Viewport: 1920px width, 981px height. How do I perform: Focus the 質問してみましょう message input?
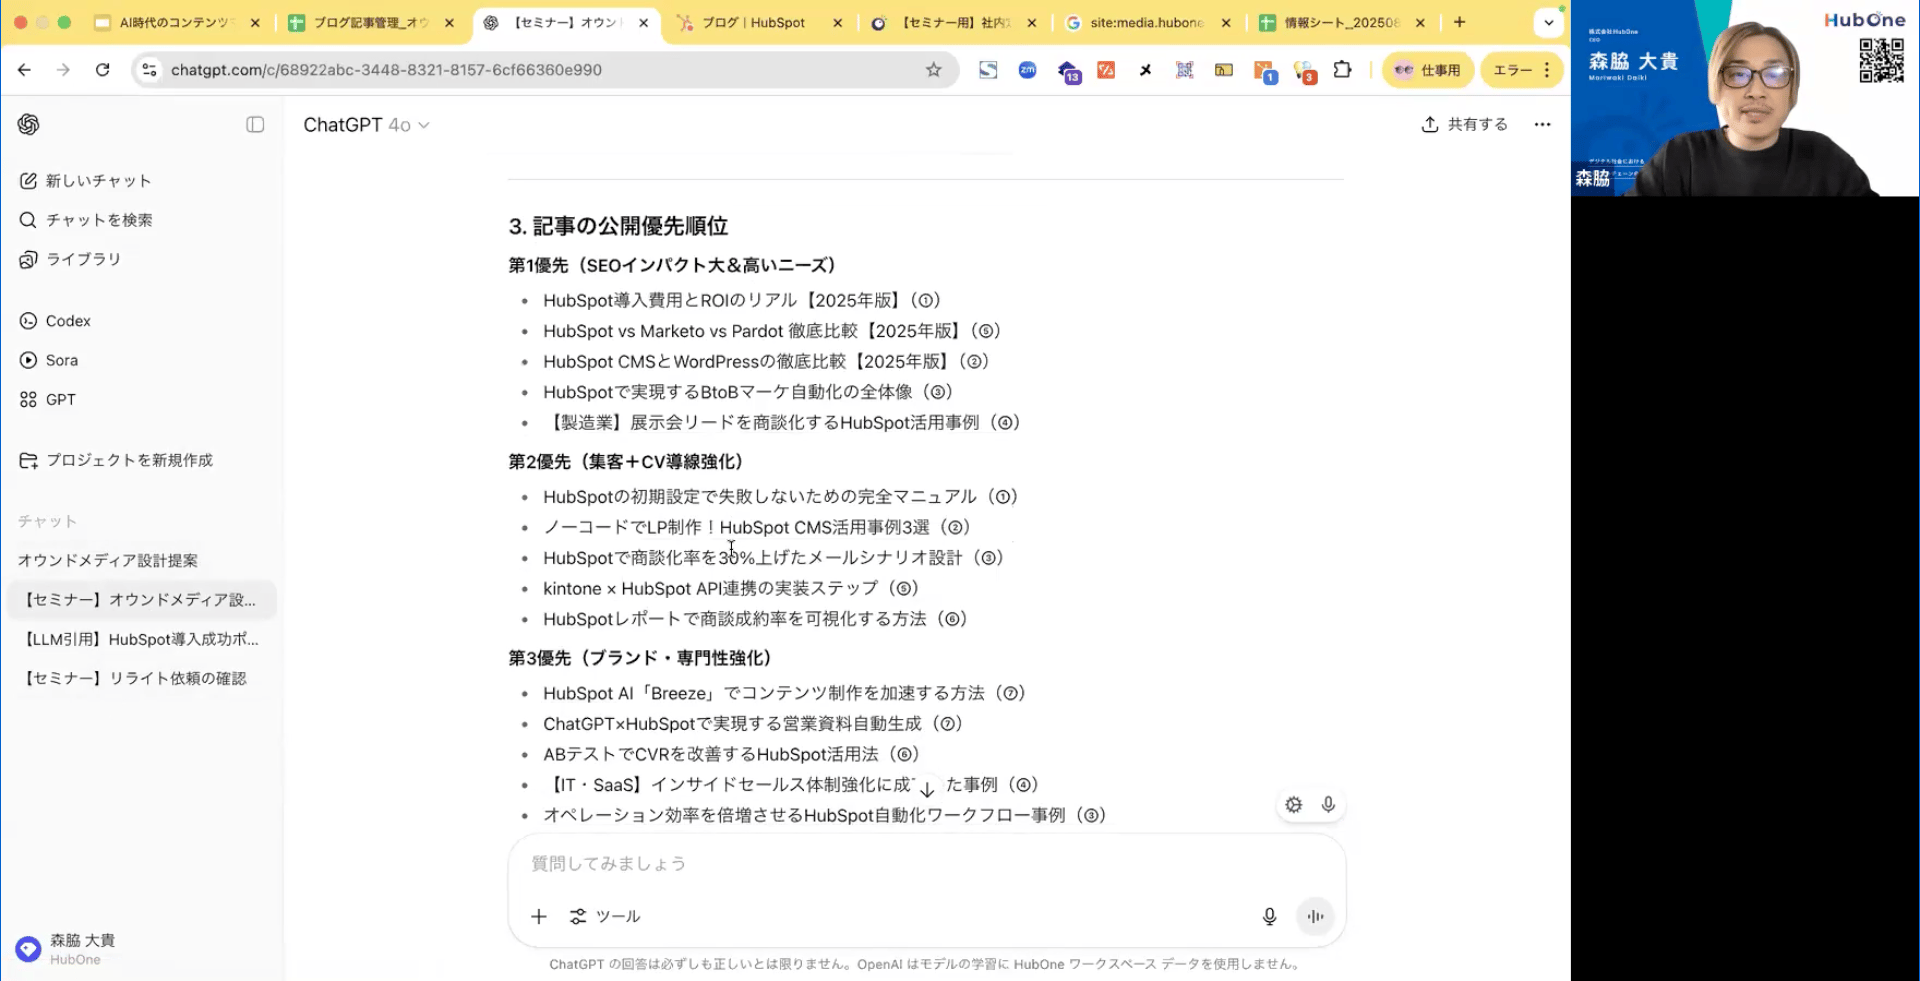click(925, 863)
